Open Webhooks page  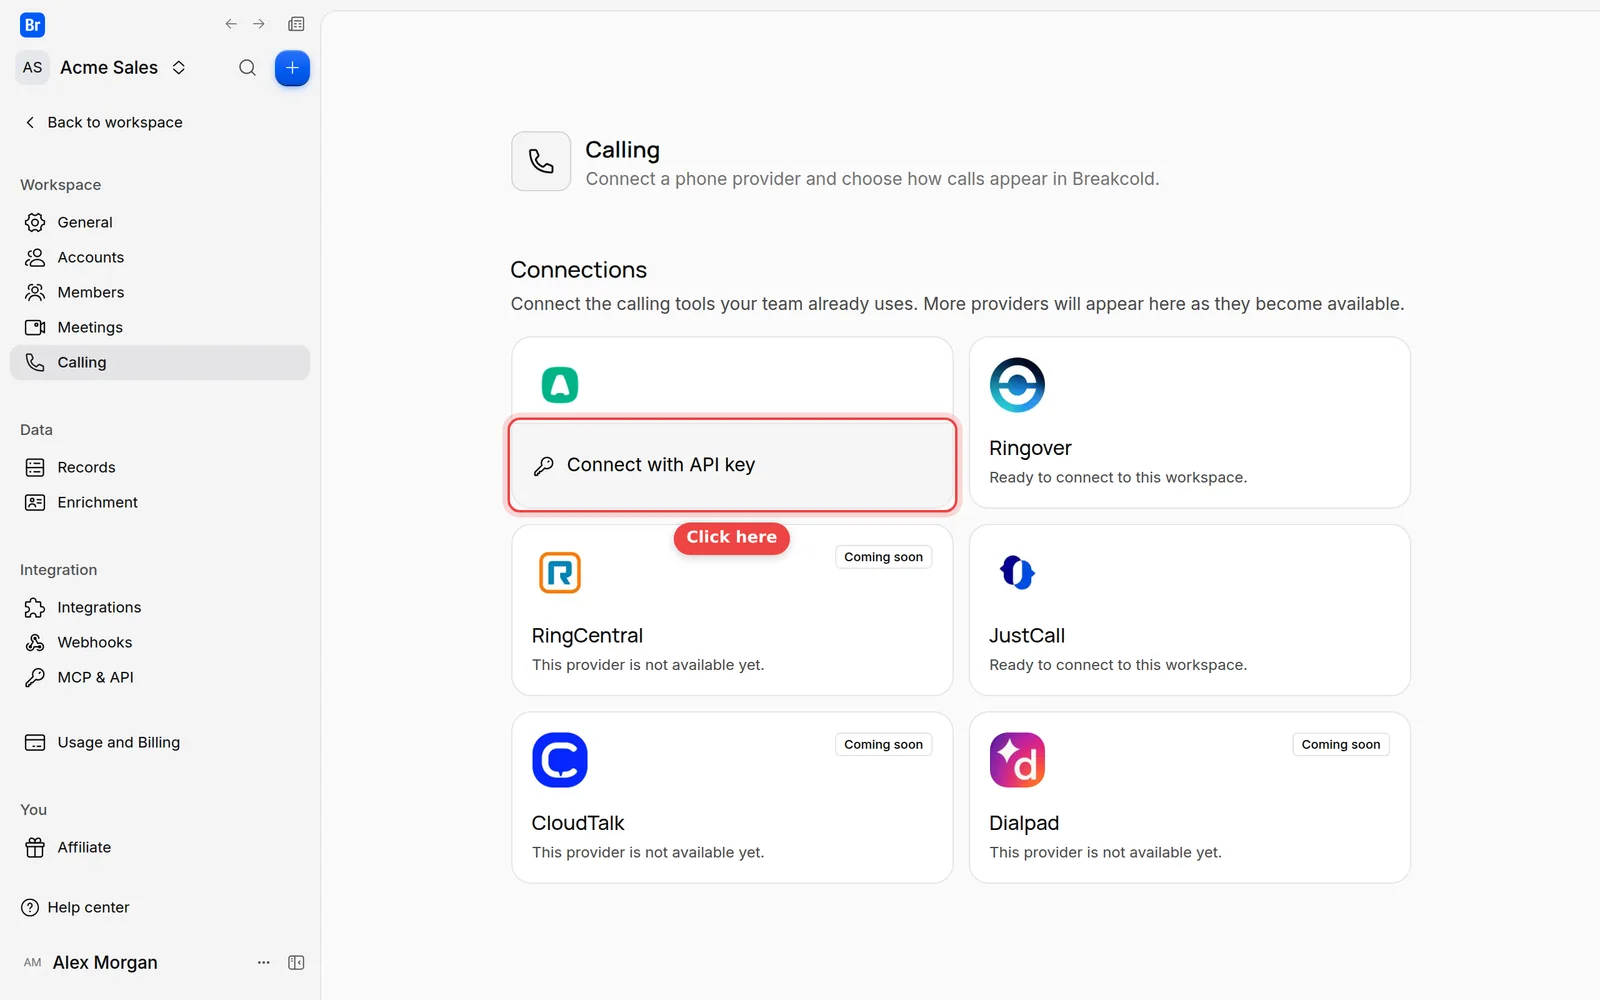160,642
